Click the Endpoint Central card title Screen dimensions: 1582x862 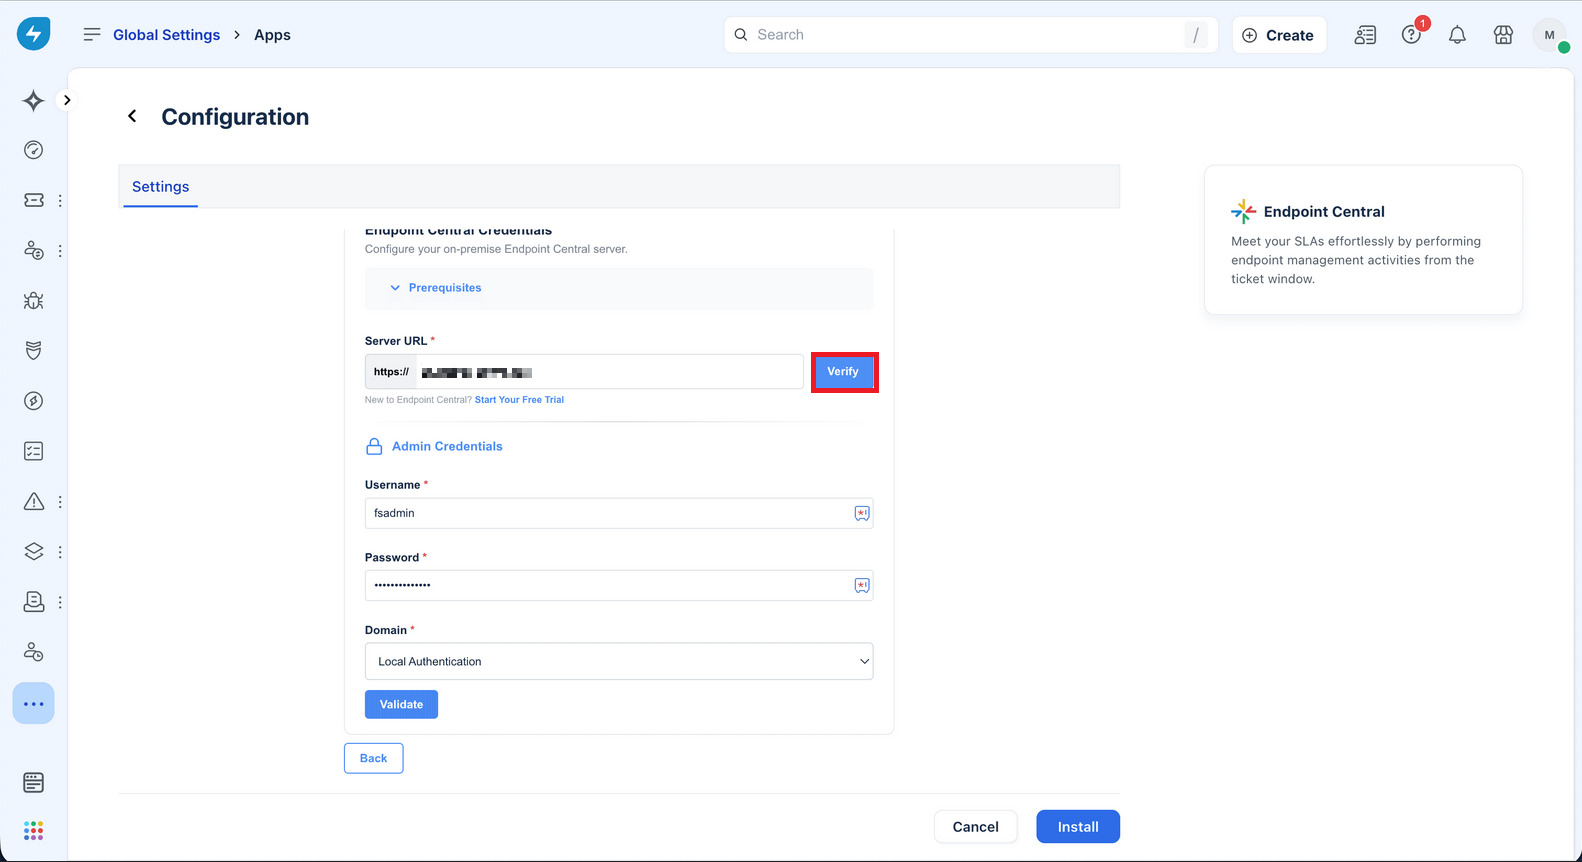[1324, 212]
